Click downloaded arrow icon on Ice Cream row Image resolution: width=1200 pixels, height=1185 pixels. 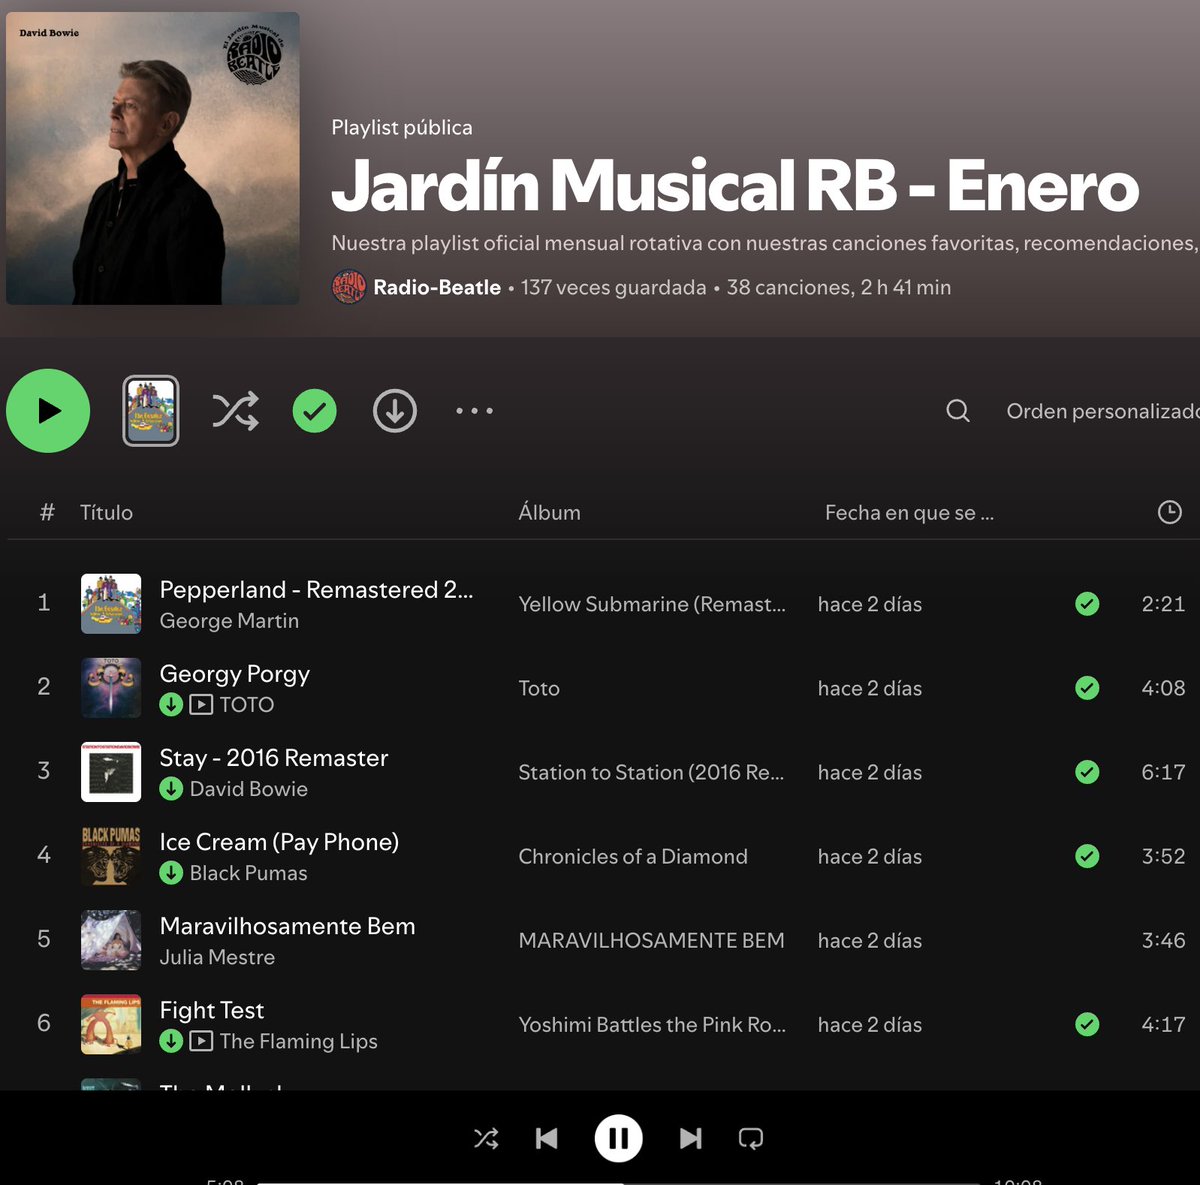[x=171, y=873]
